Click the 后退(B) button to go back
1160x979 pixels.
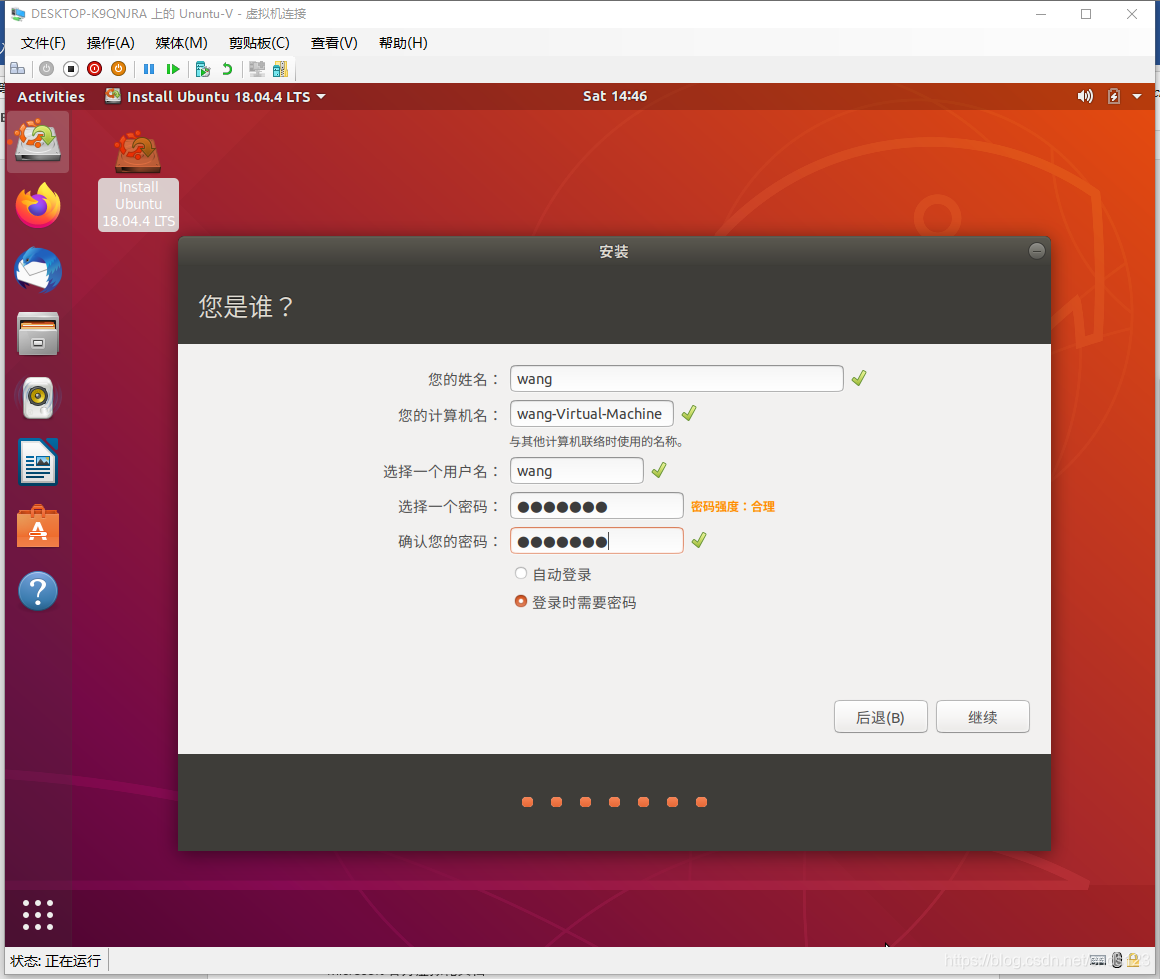(880, 716)
